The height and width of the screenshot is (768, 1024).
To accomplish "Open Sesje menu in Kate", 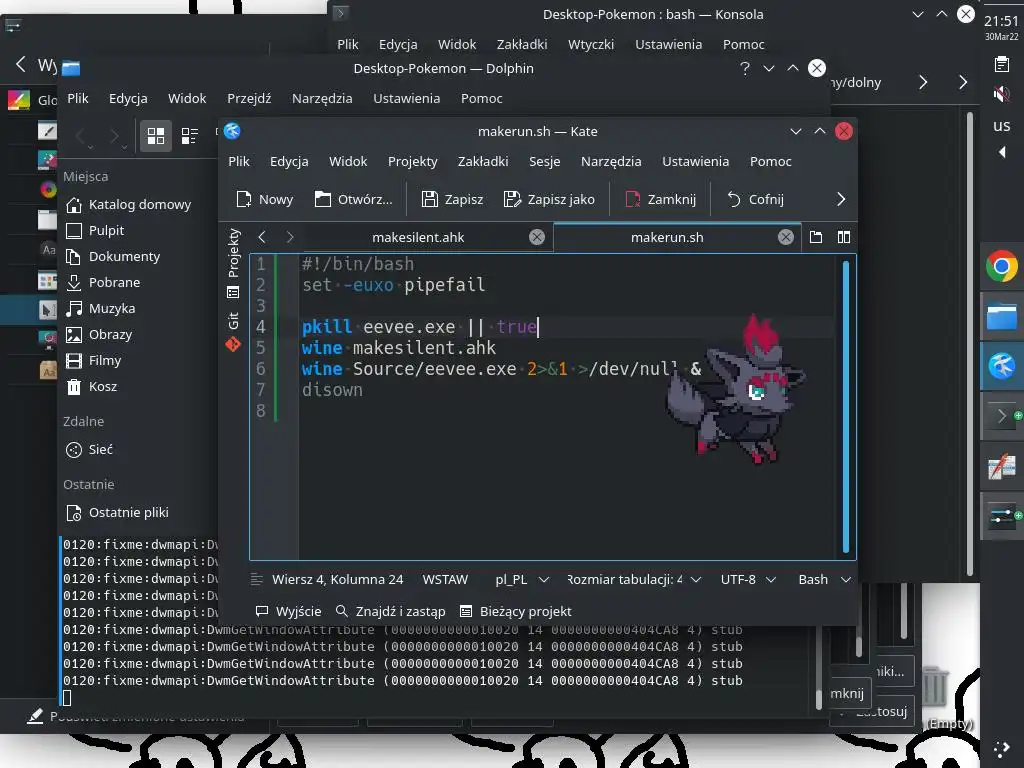I will (x=545, y=161).
